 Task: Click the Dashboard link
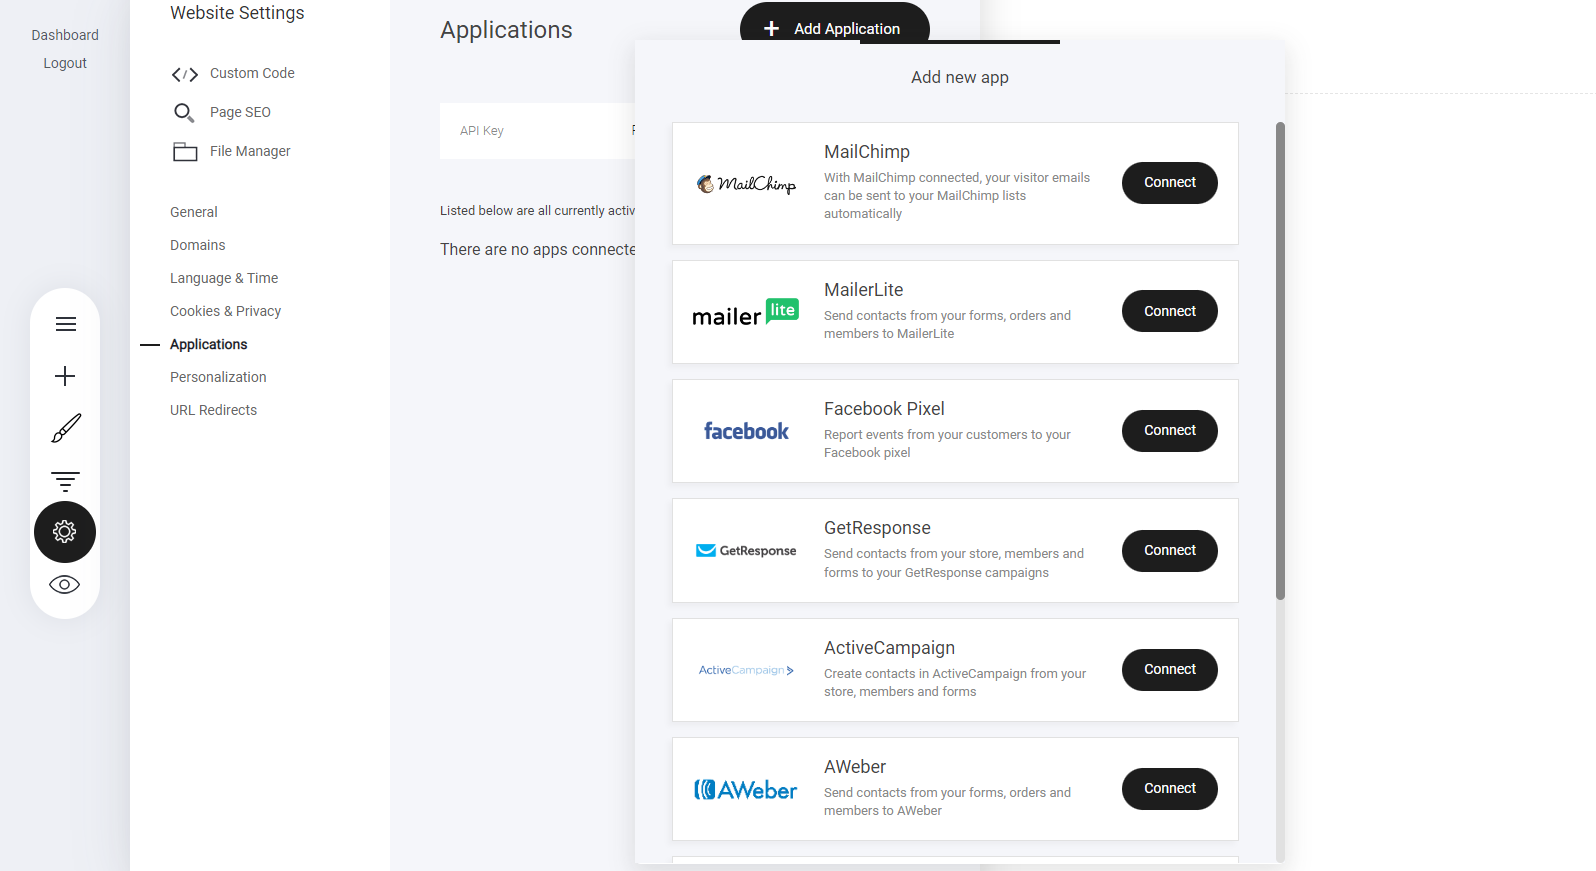click(65, 35)
